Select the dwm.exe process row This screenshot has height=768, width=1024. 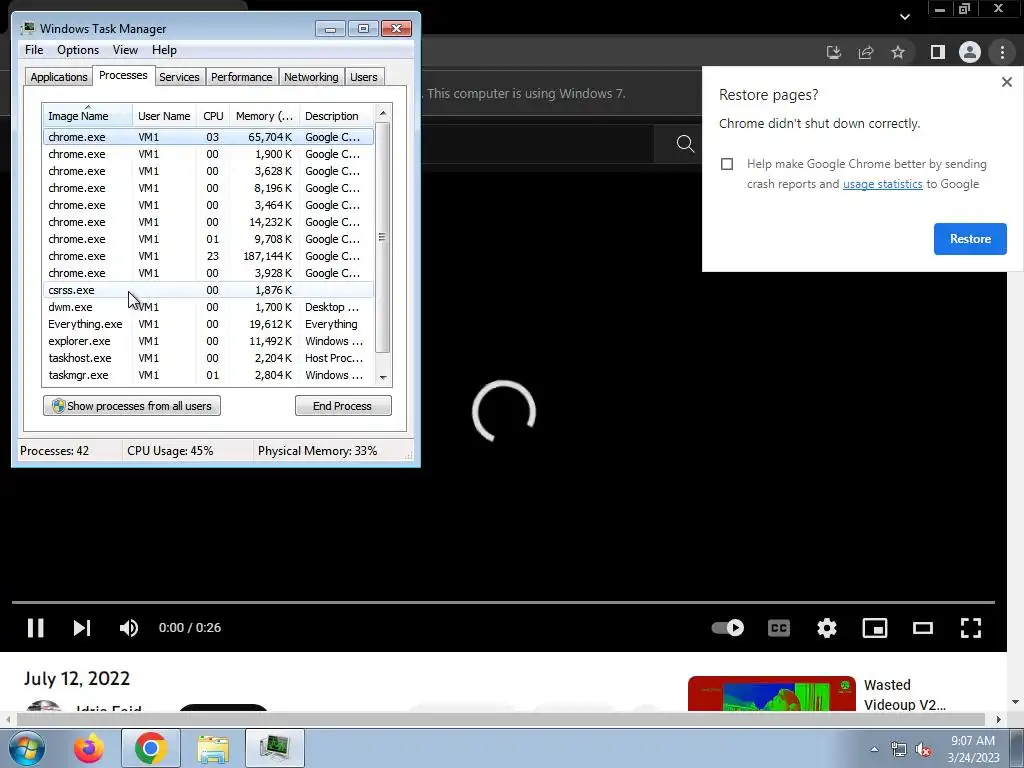(x=208, y=307)
